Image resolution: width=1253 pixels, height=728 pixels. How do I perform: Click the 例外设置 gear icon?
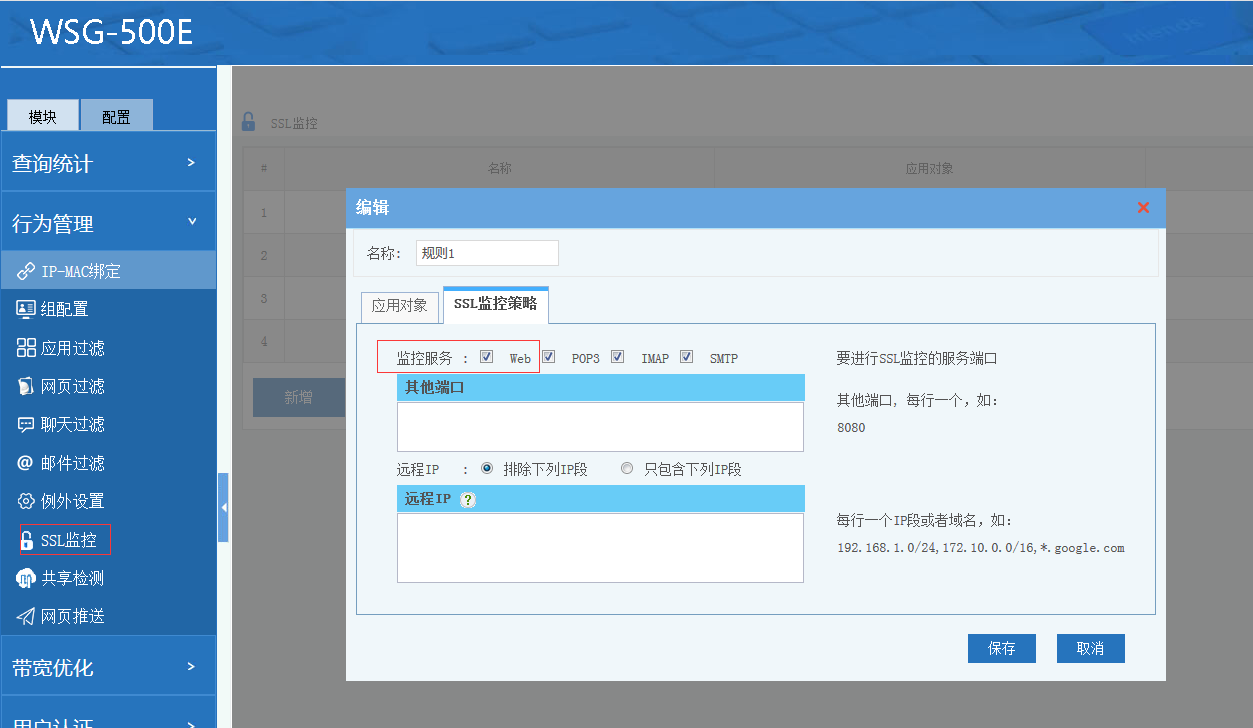[26, 501]
